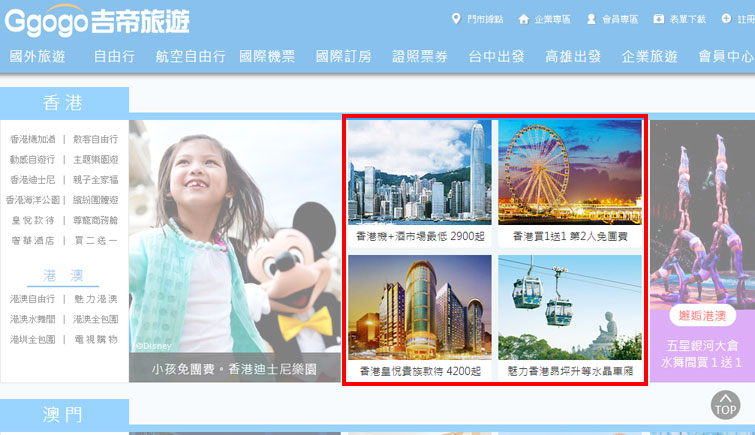Select the 買二送一 sidebar link
The height and width of the screenshot is (435, 755).
[x=95, y=240]
